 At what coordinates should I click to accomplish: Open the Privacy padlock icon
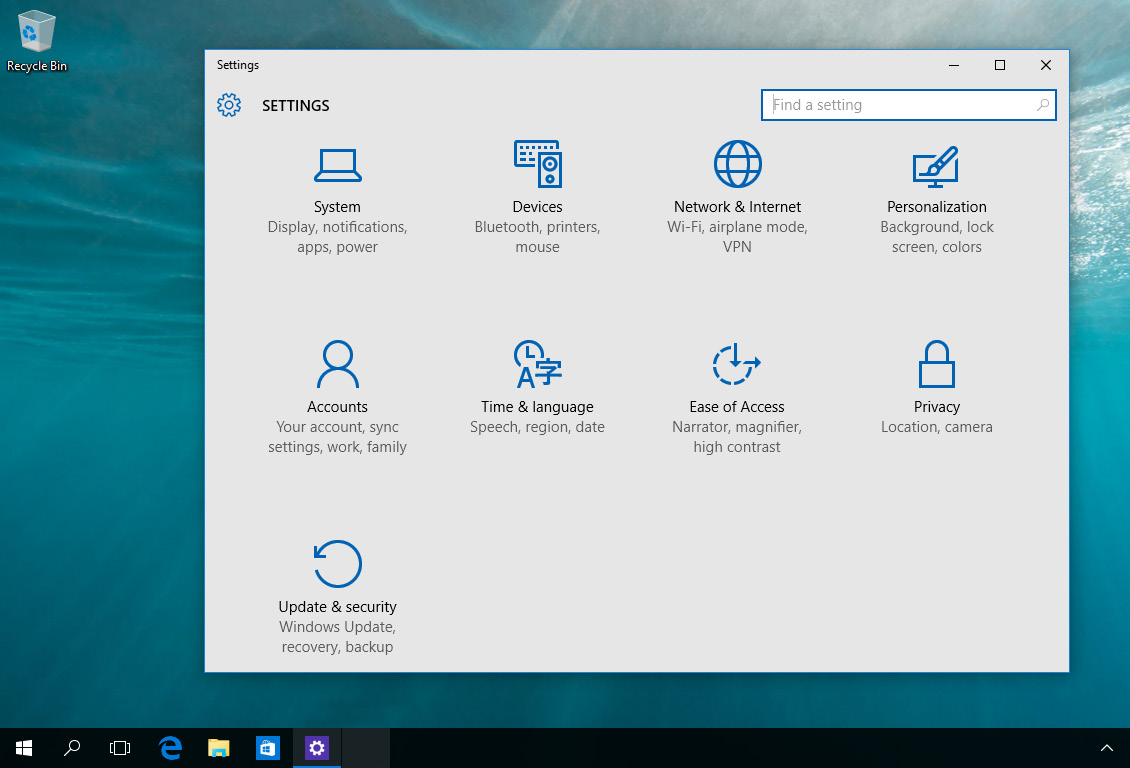[936, 364]
